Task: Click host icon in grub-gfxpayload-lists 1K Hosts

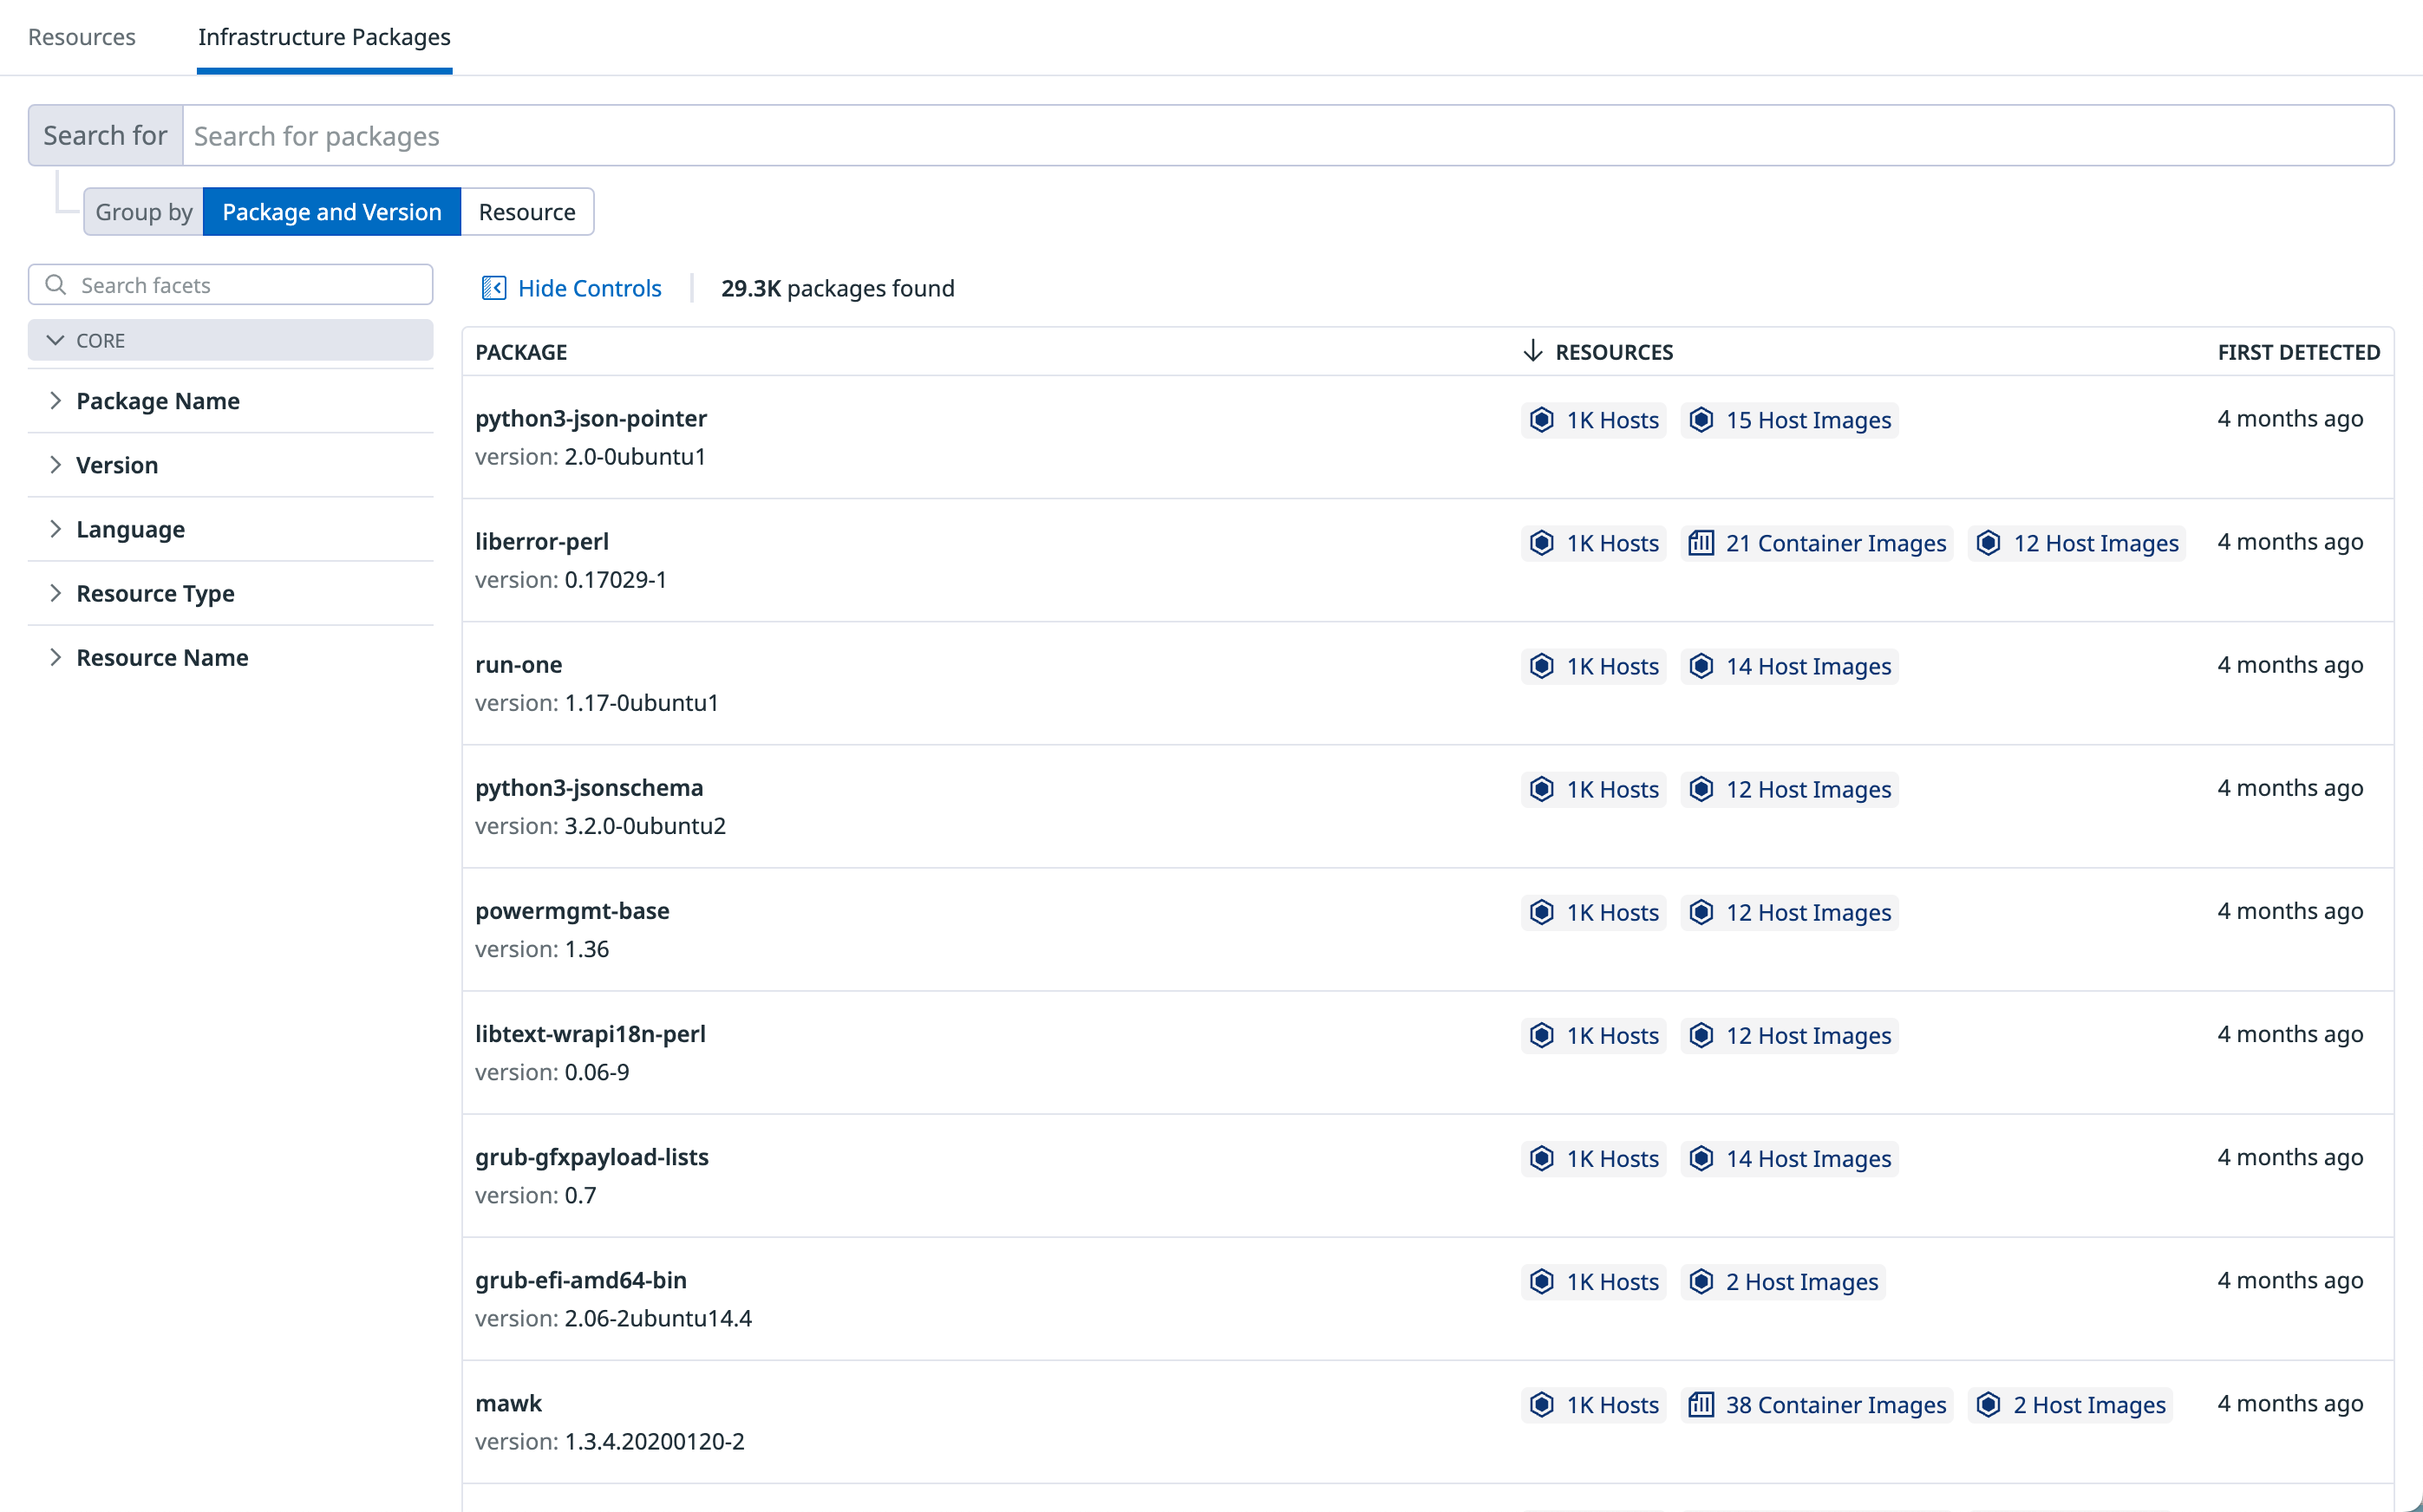Action: [x=1542, y=1158]
